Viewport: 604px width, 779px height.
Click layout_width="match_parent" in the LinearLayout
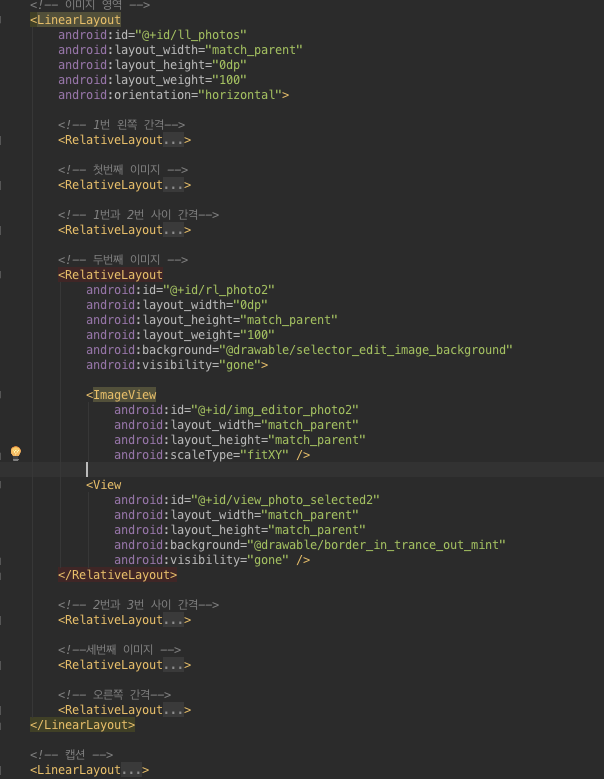(180, 50)
